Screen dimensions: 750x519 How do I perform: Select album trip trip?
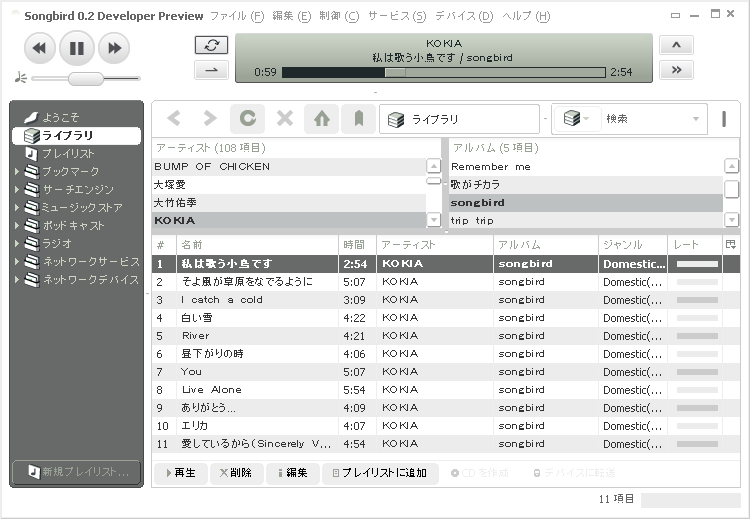click(586, 221)
